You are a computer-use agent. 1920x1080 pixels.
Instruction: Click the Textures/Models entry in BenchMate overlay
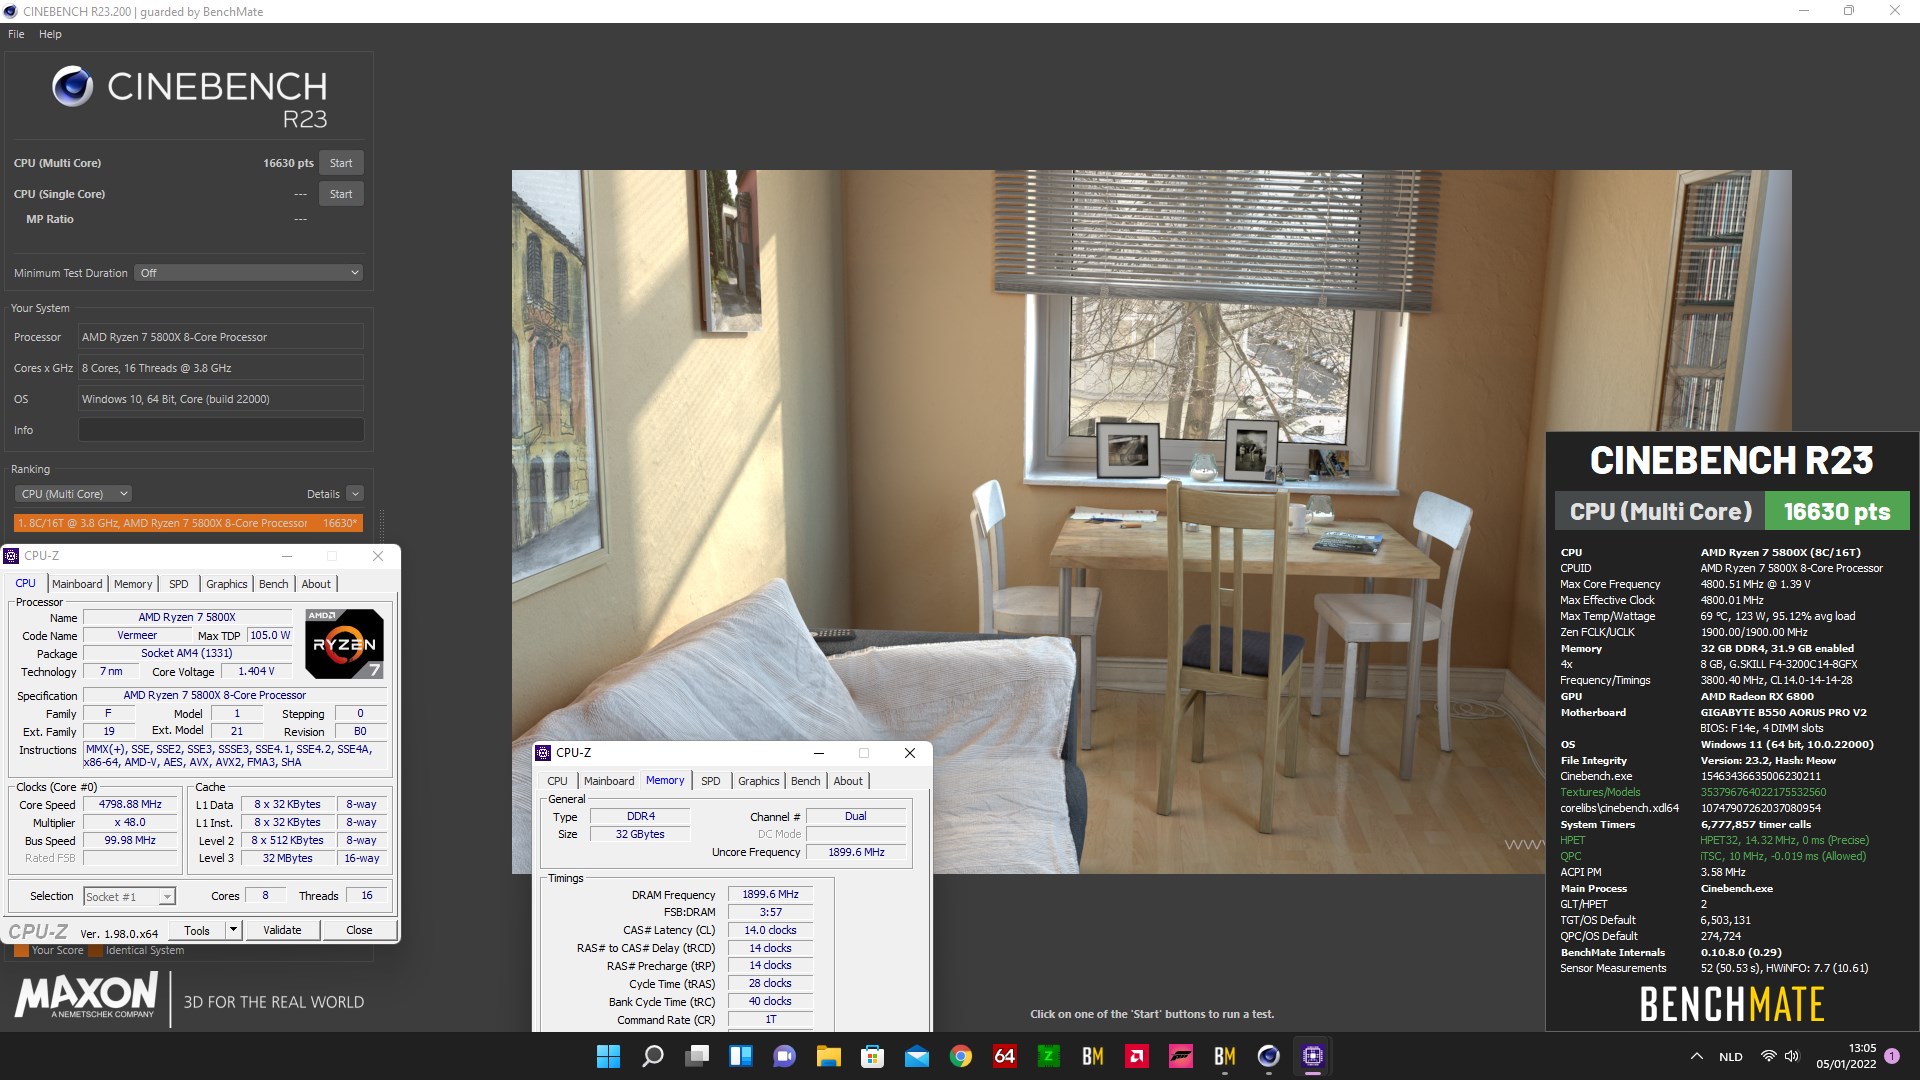pyautogui.click(x=1600, y=792)
